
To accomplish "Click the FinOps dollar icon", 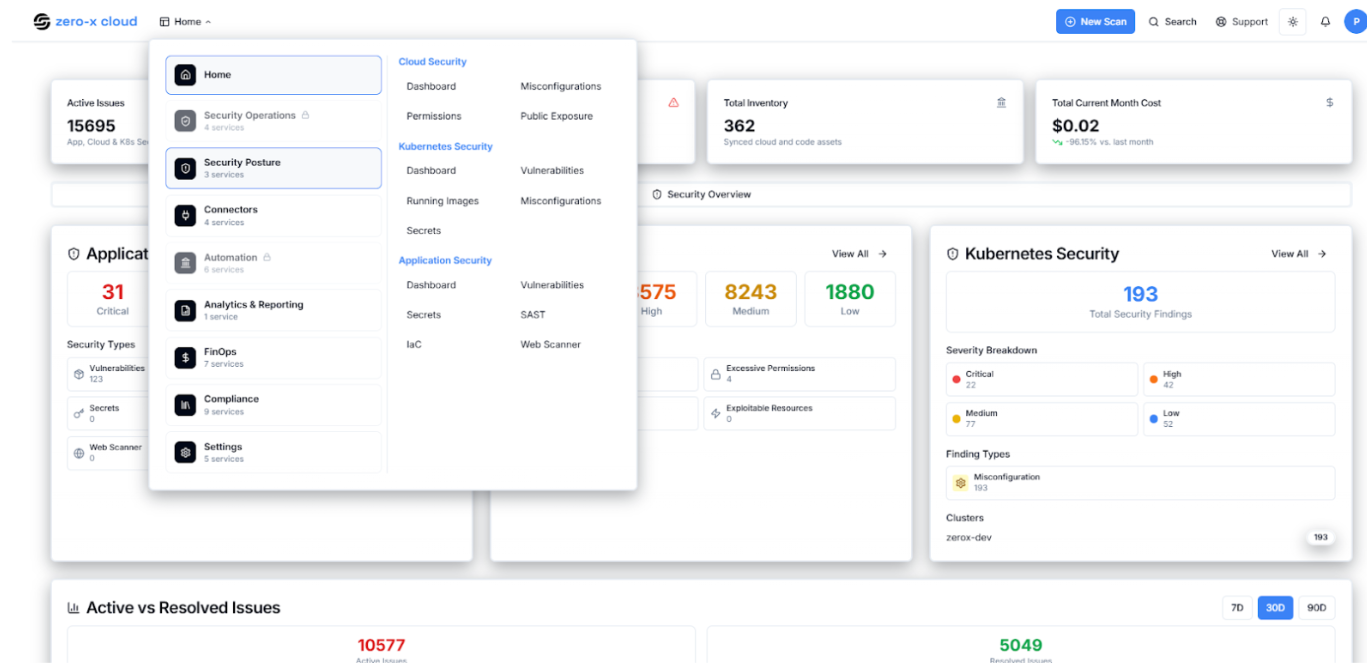I will coord(185,357).
